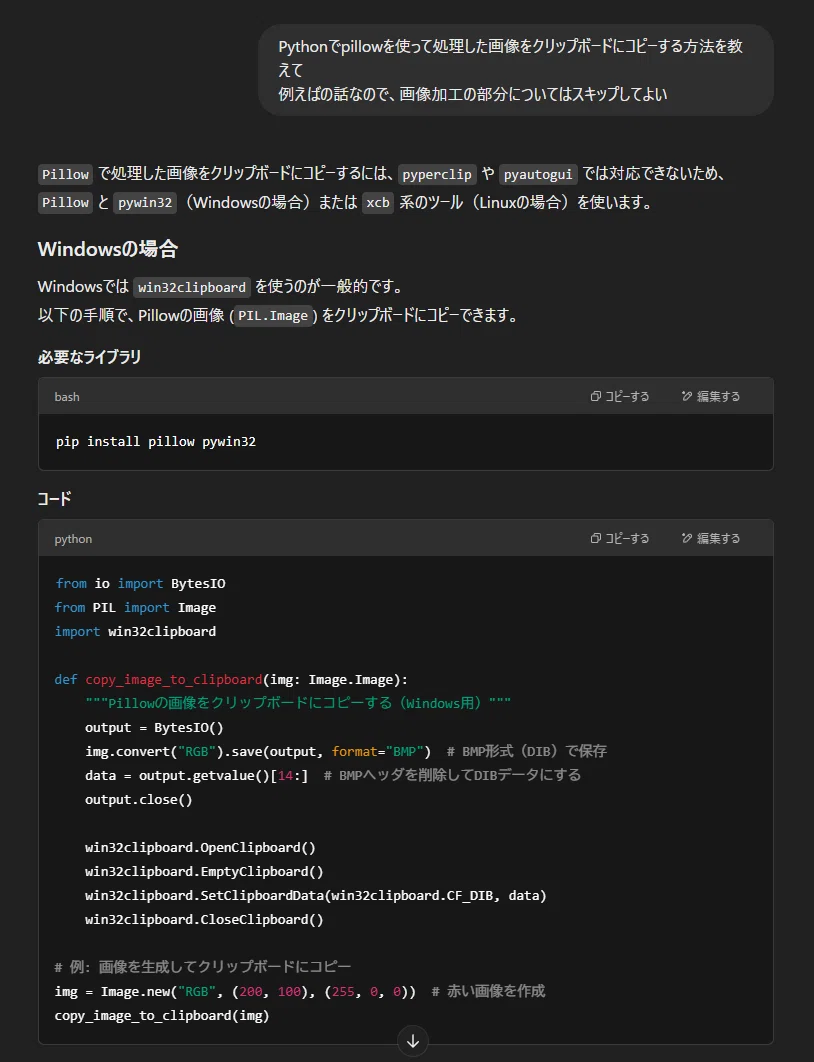Click the 'Windowsの場合' heading
Image resolution: width=814 pixels, height=1062 pixels.
point(108,249)
